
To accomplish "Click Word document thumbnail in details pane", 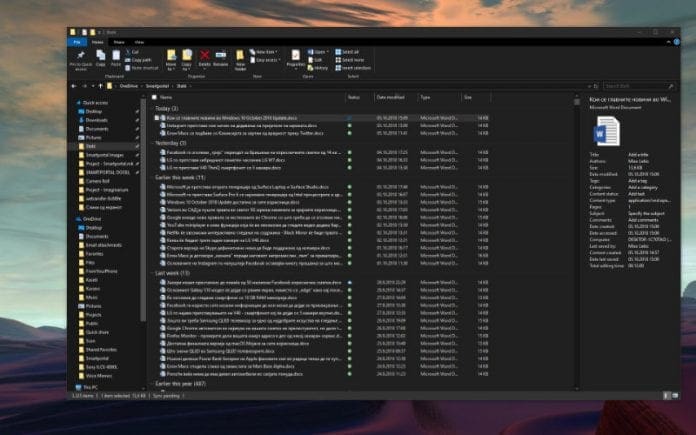I will 606,130.
